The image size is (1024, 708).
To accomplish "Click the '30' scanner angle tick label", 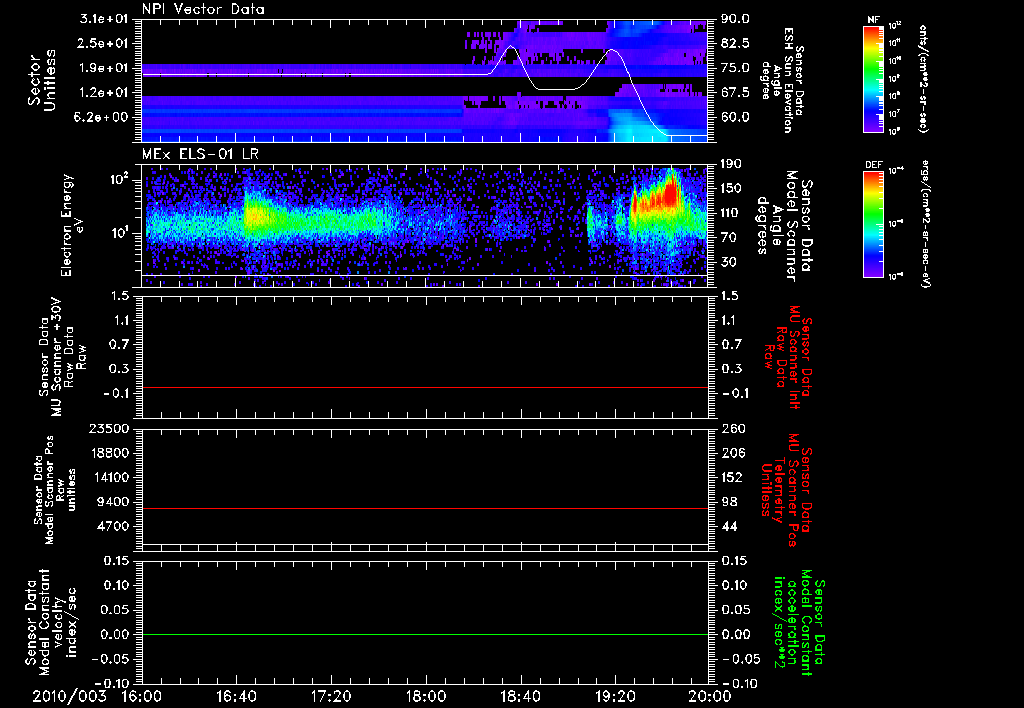I will pos(728,262).
